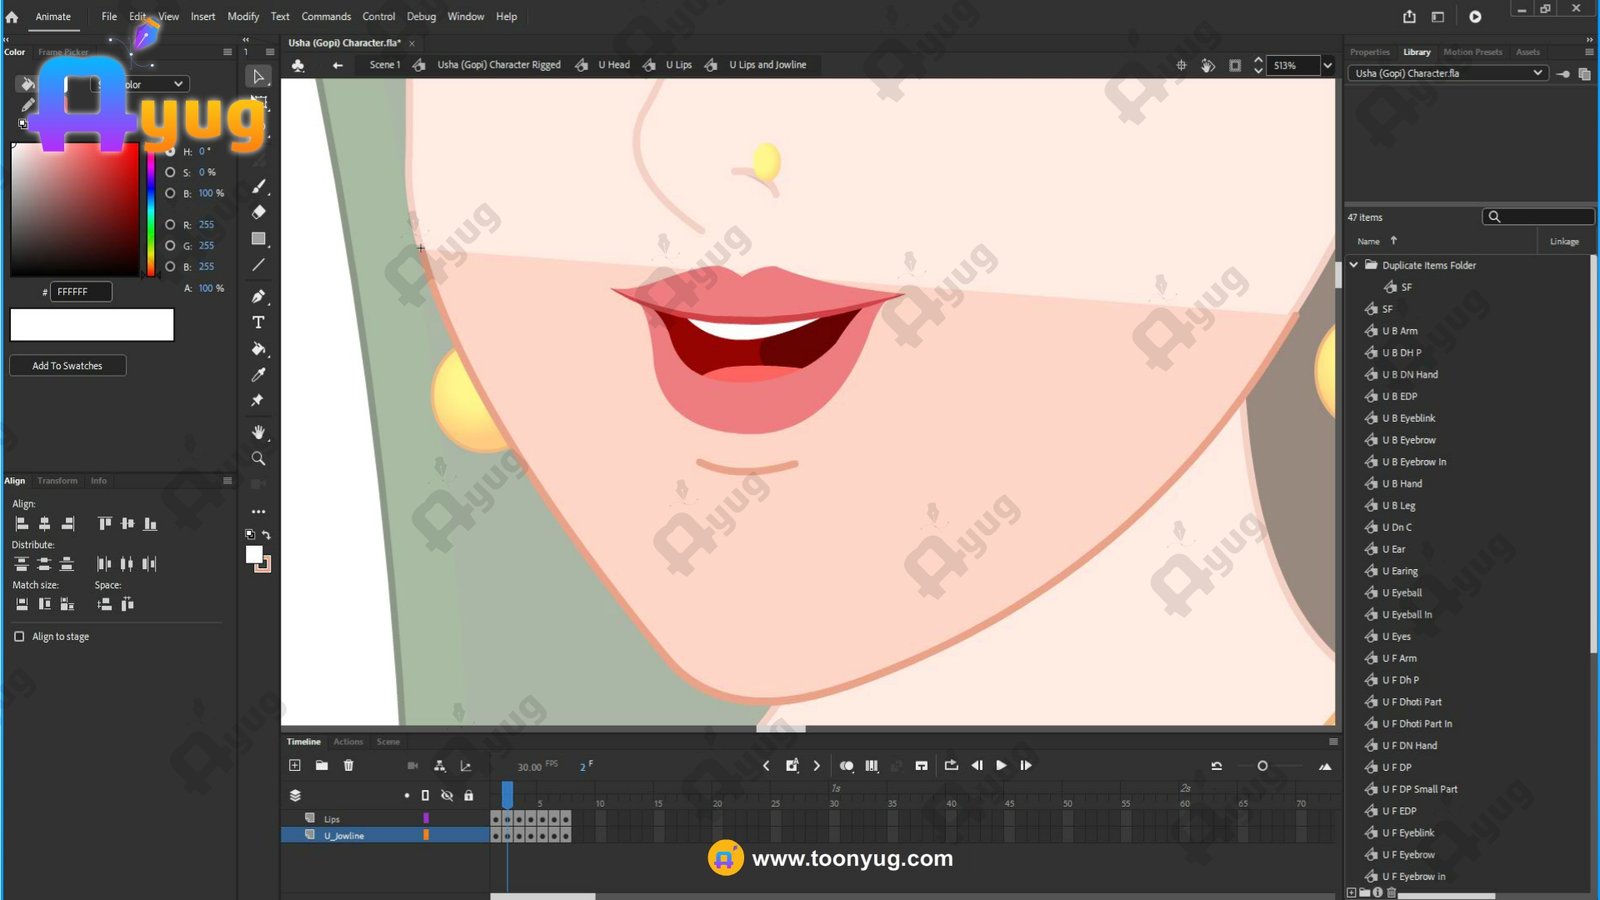Open the Modify menu

(243, 16)
